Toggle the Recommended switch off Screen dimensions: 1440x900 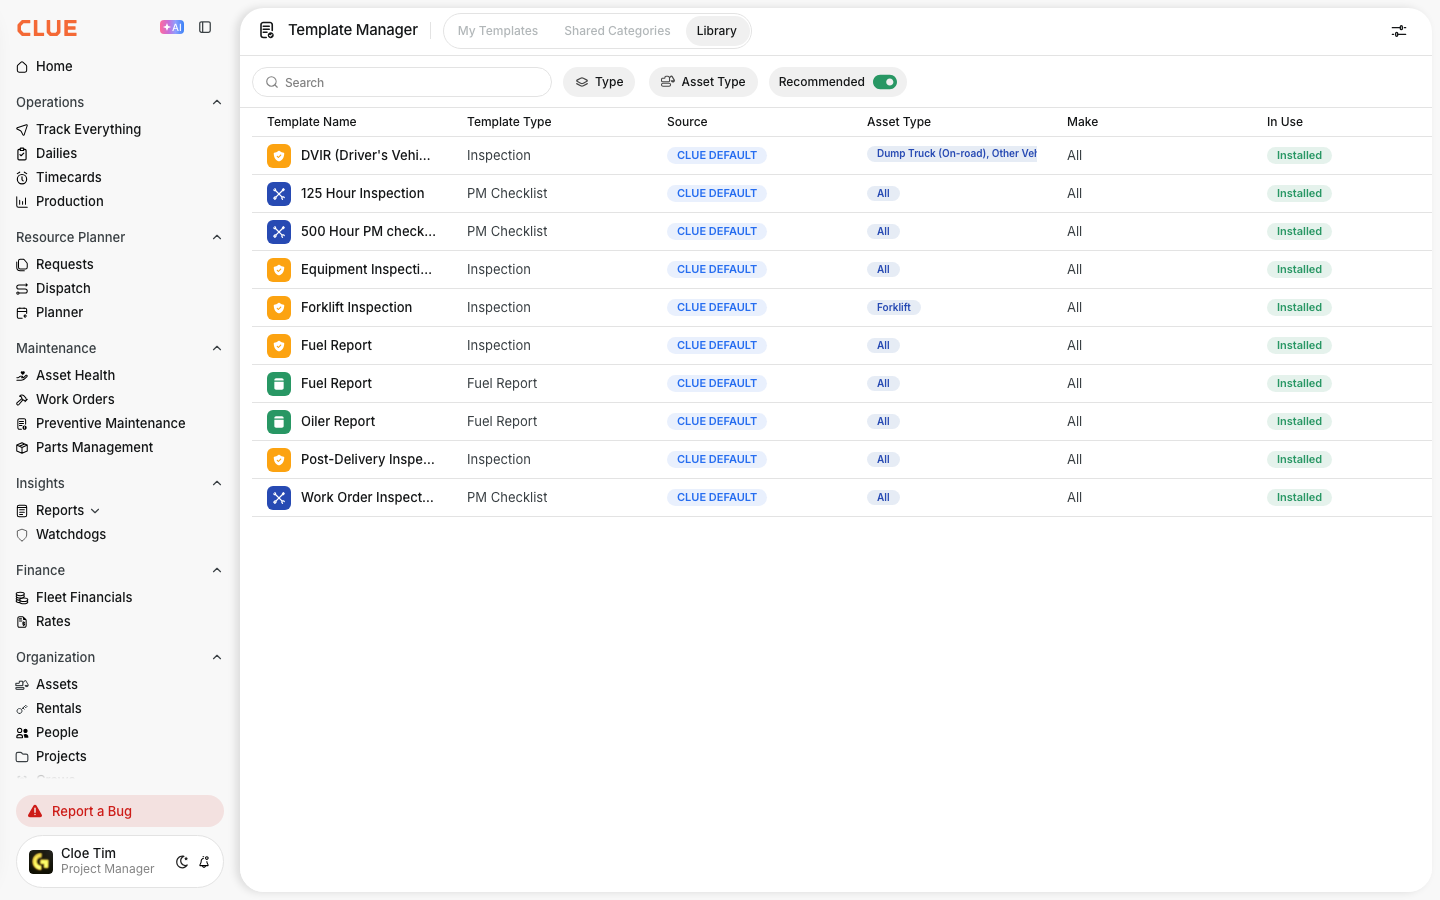(x=885, y=82)
